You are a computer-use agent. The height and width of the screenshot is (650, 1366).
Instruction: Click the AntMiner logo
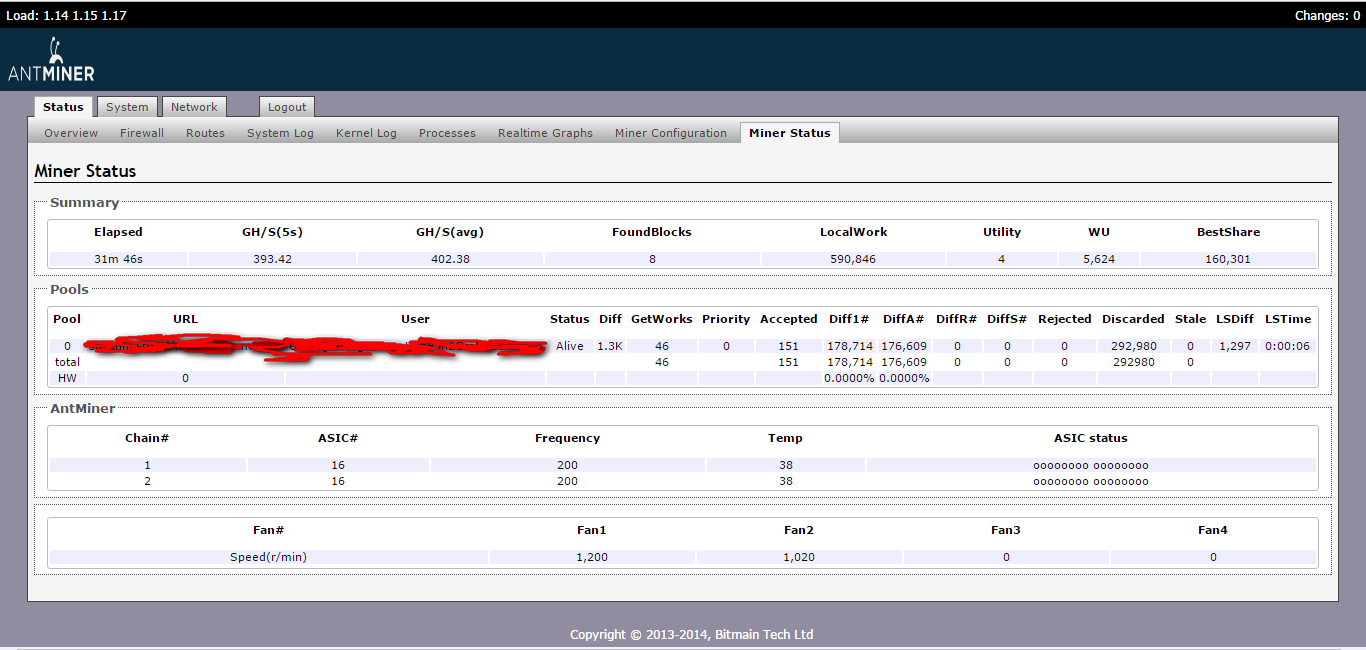51,60
